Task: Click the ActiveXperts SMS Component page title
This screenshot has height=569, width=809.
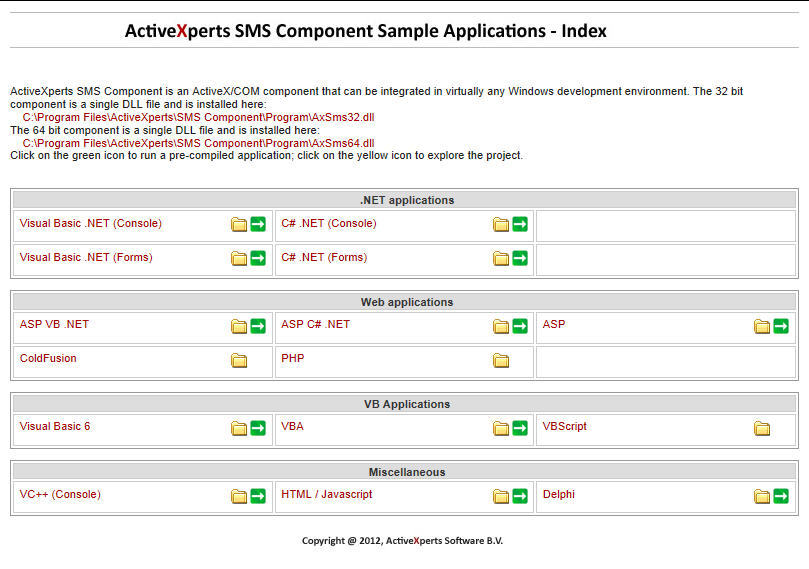Action: tap(366, 31)
